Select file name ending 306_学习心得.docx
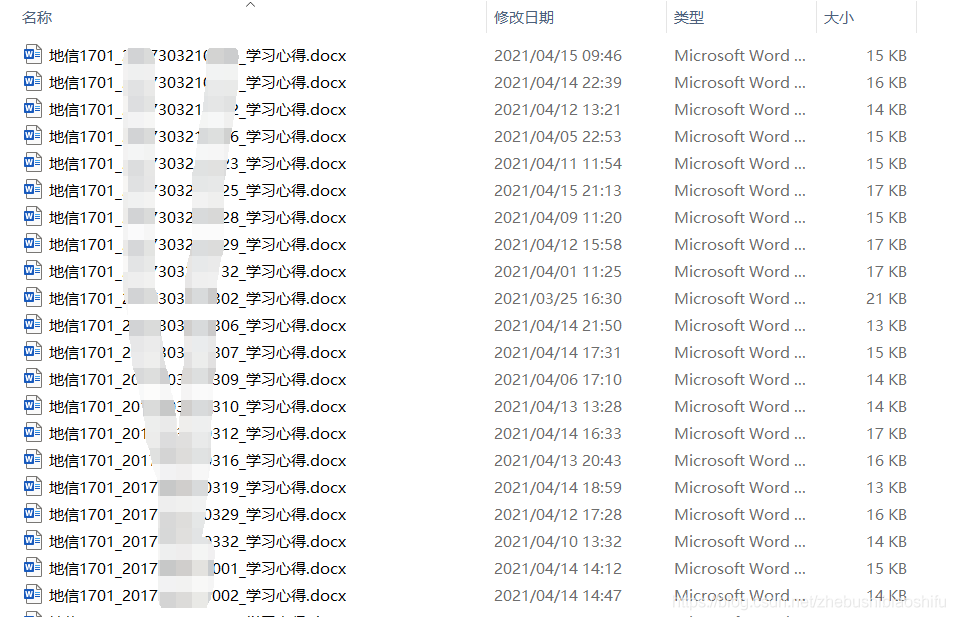 197,325
